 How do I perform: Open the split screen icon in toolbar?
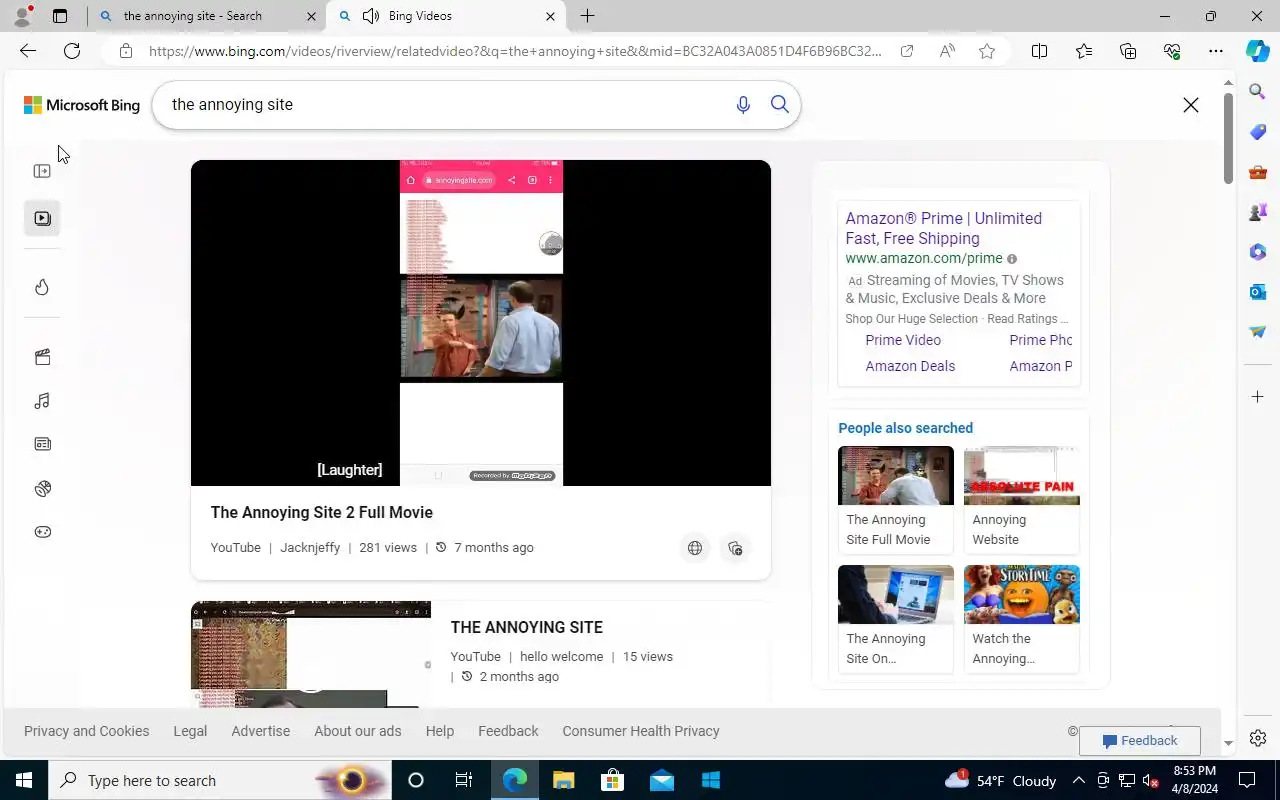coord(1040,51)
